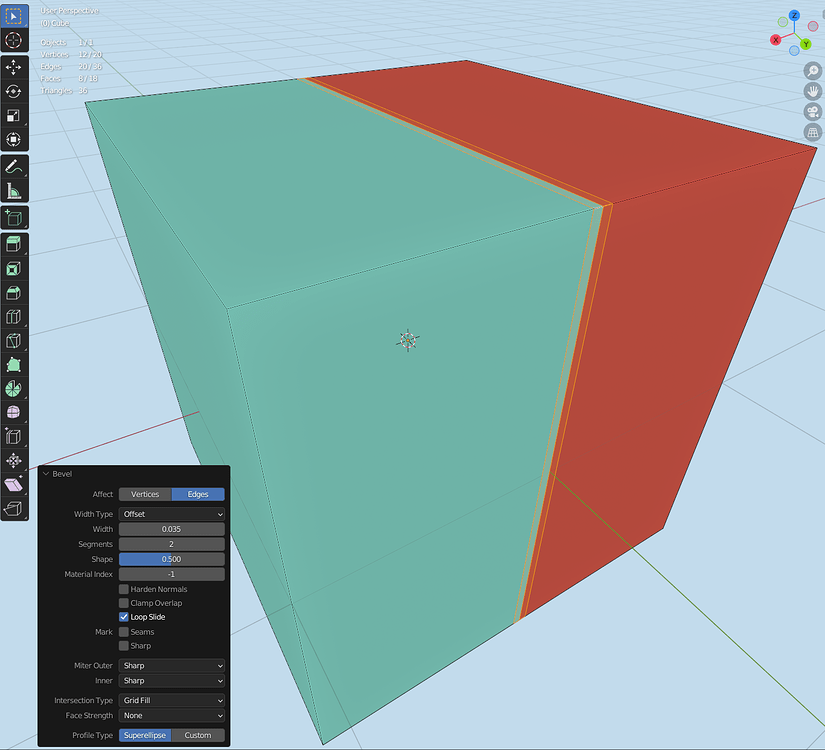
Task: Select the Move tool
Action: tap(14, 67)
